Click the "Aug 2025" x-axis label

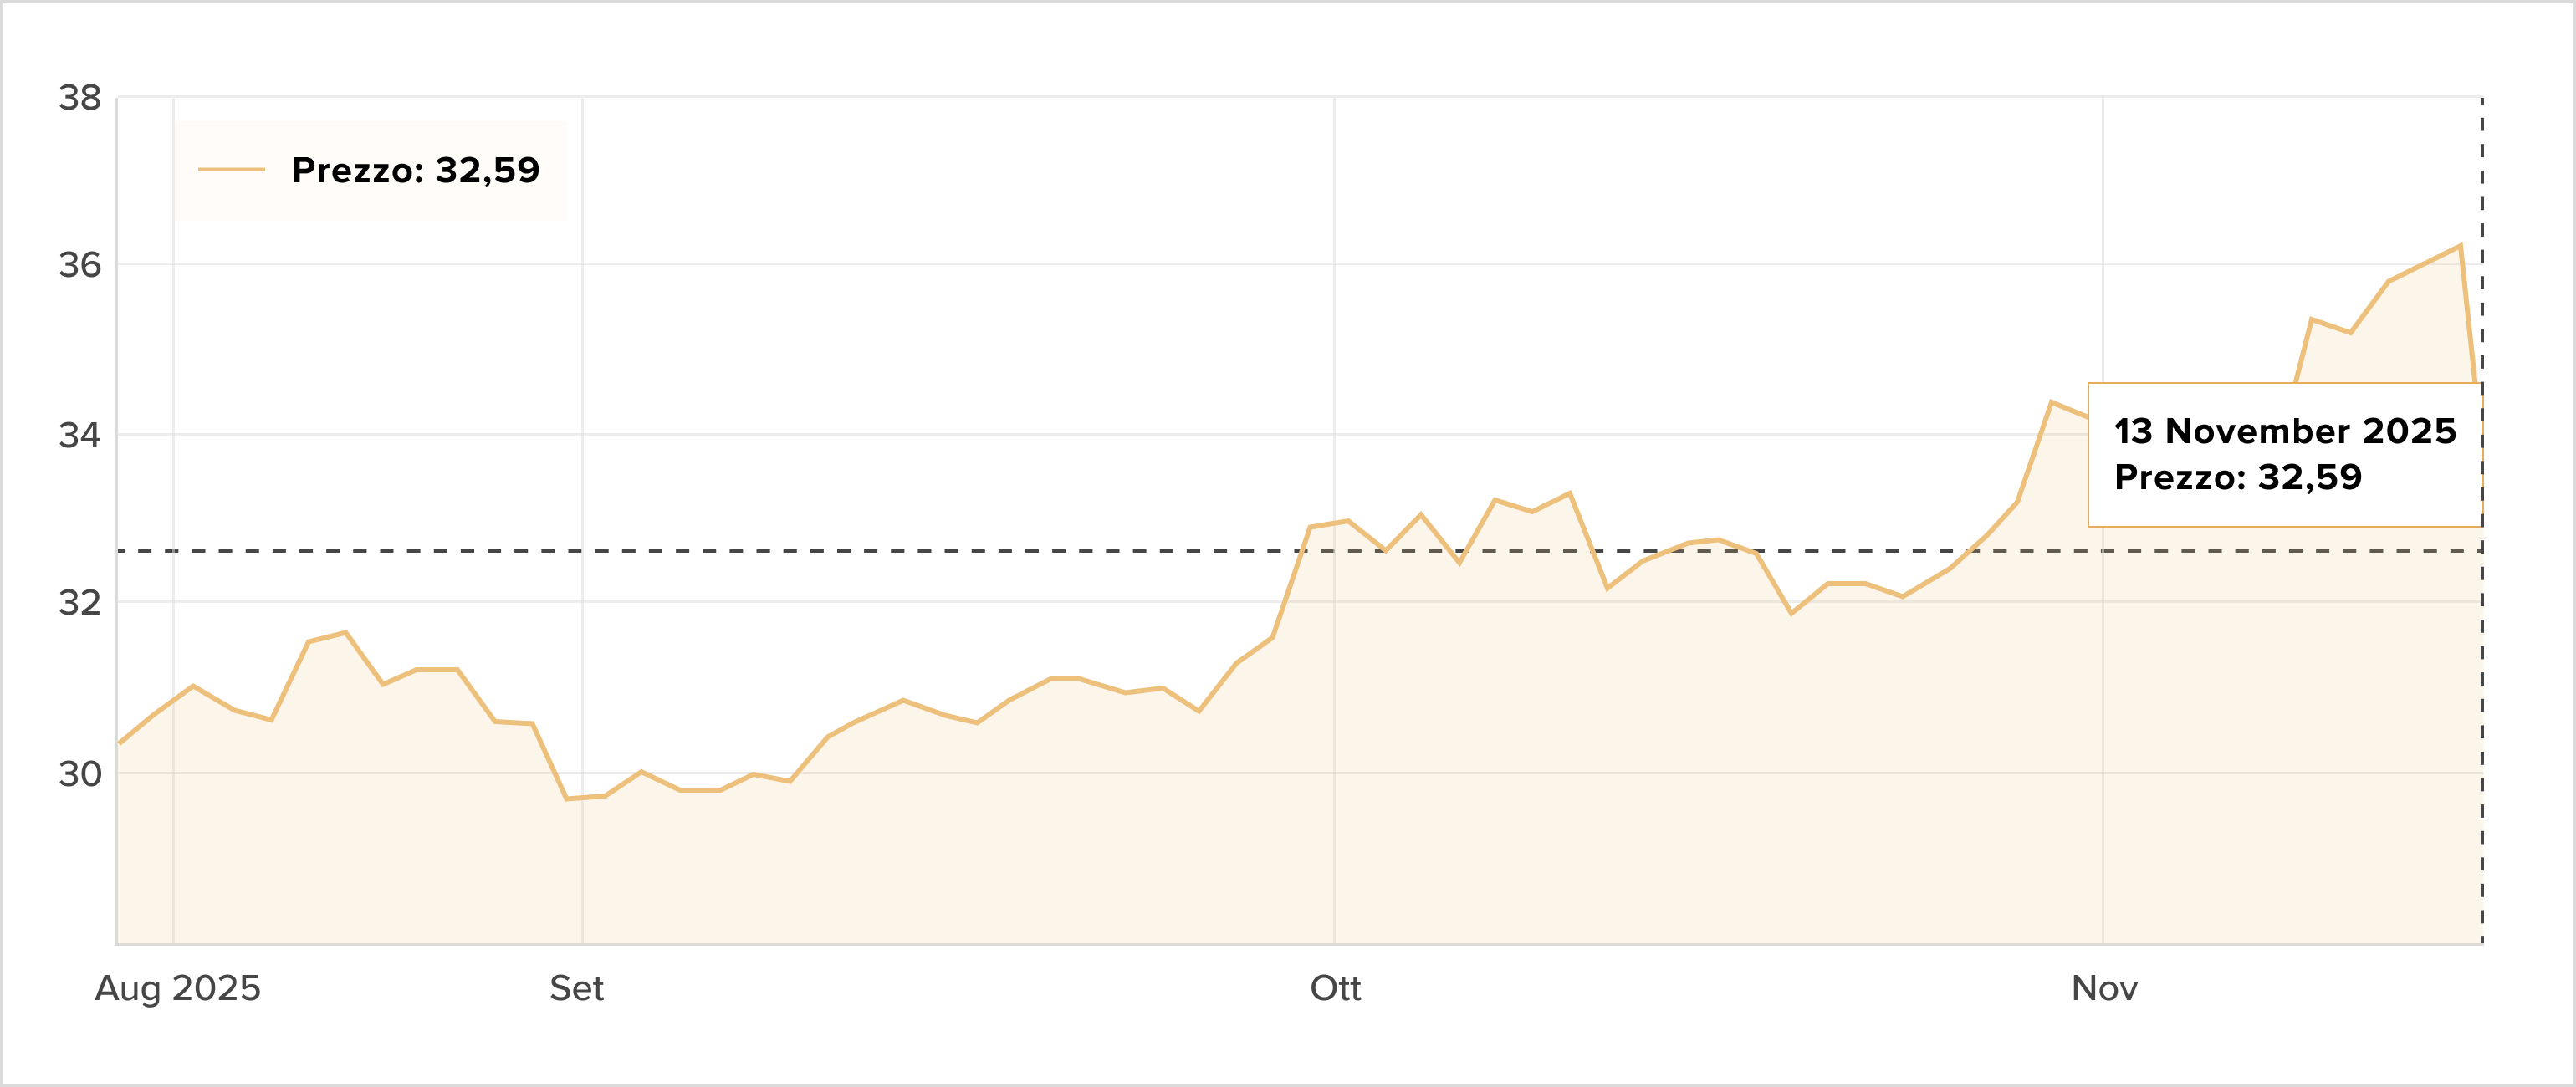(x=177, y=988)
